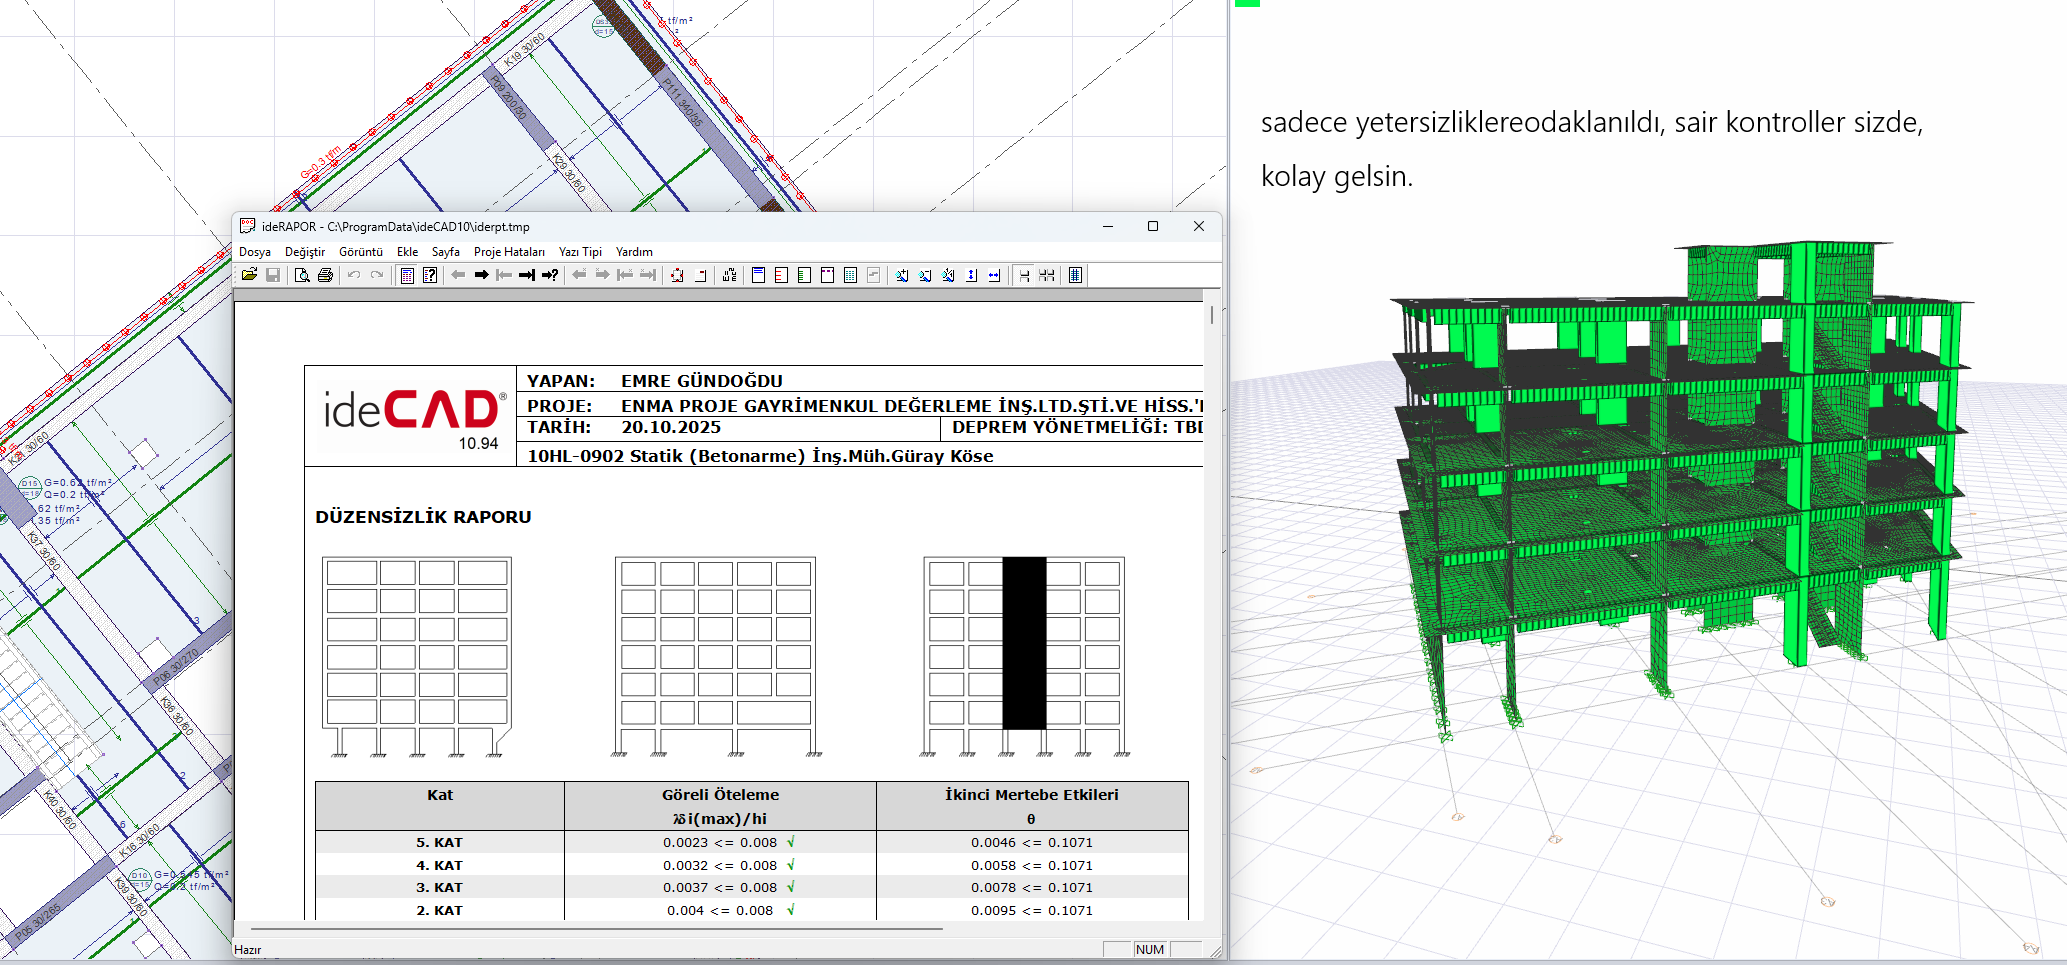Click the fit page width icon
Viewport: 2067px width, 965px height.
pyautogui.click(x=994, y=275)
